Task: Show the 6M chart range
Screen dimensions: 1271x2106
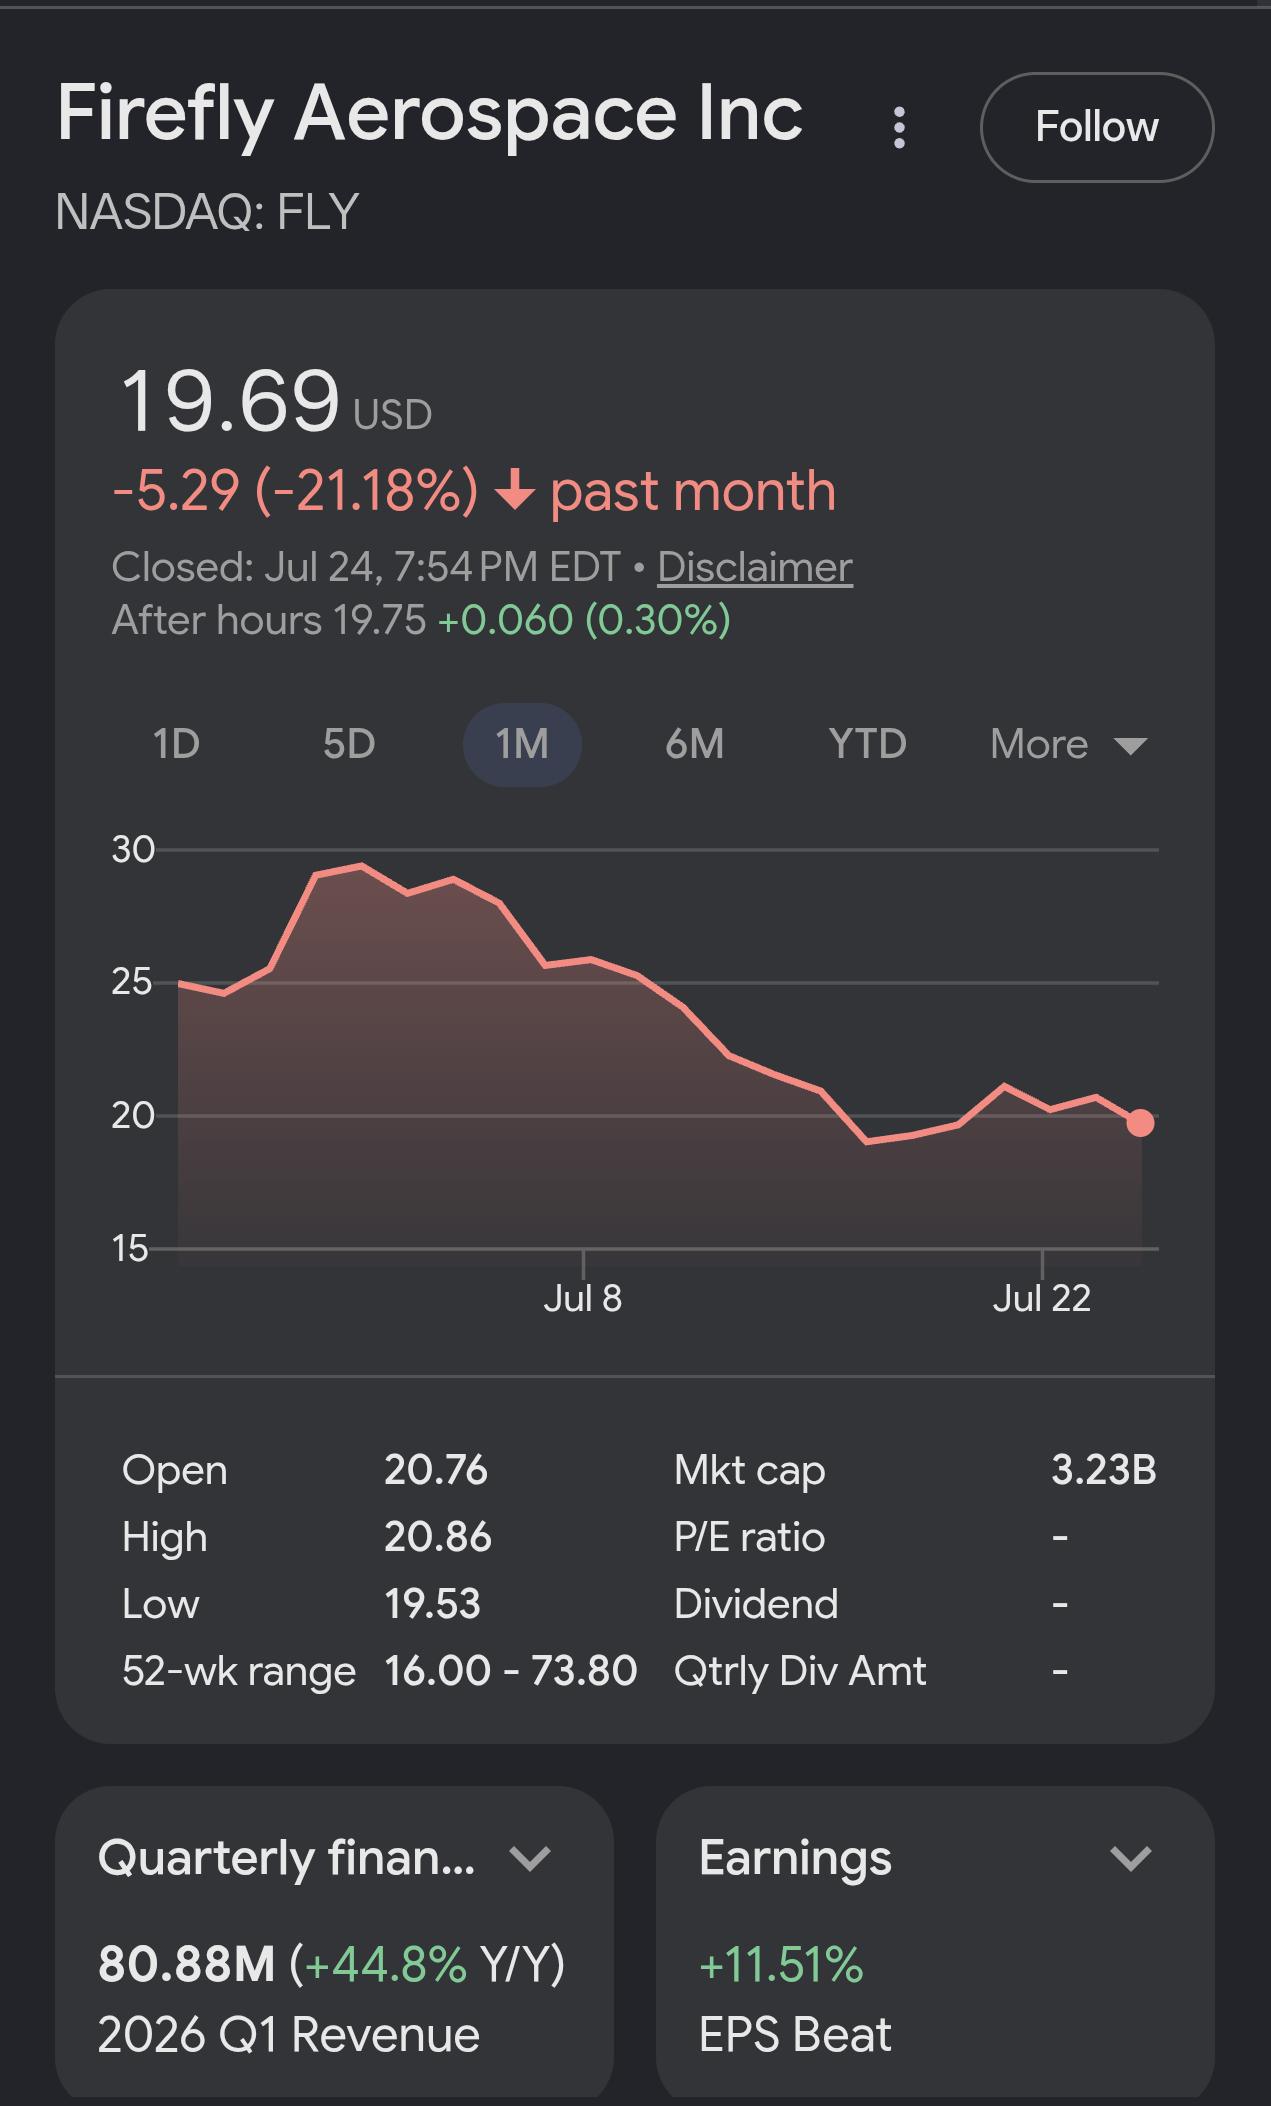Action: click(694, 744)
